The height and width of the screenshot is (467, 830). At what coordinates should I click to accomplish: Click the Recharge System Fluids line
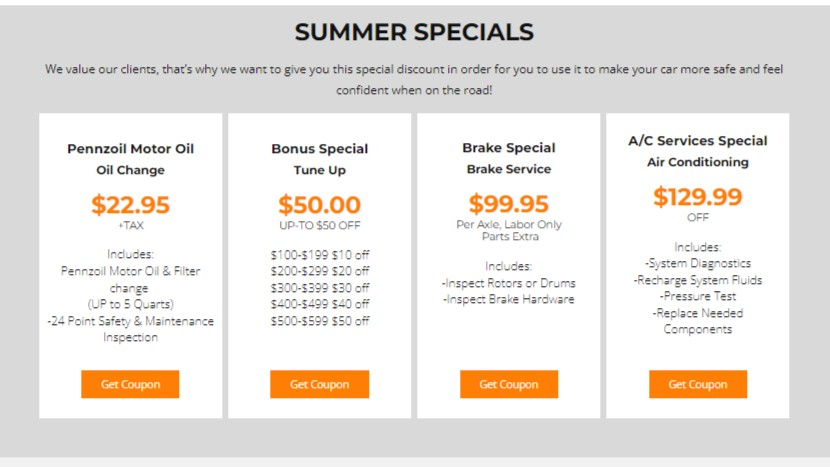(697, 280)
